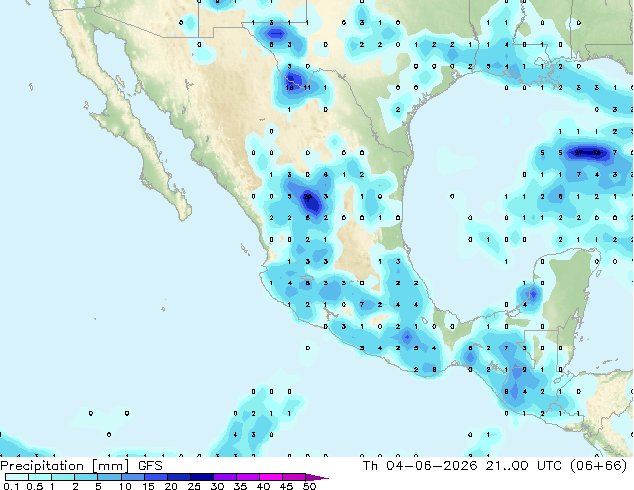Select the 30–35 mm purple legend box

coord(225,477)
